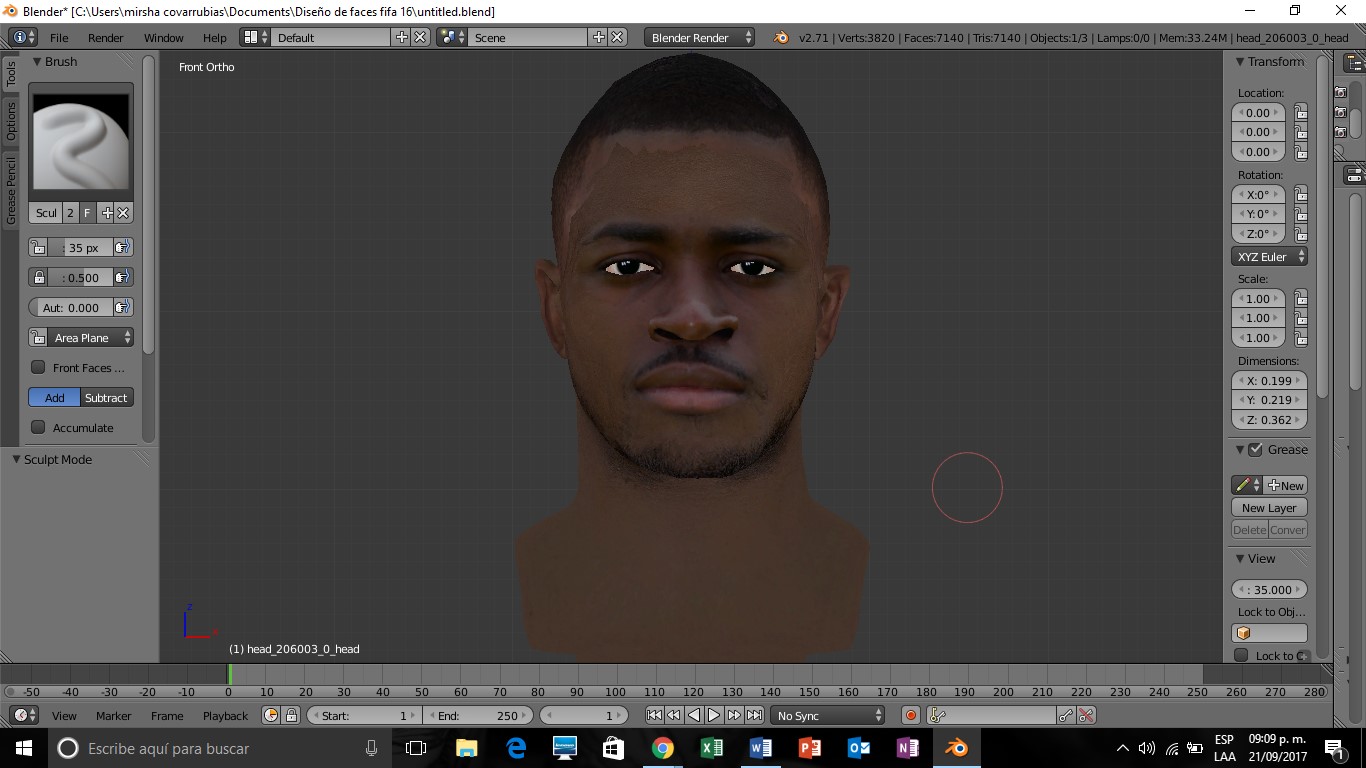Open keying set key icon
1366x768 pixels.
938,715
